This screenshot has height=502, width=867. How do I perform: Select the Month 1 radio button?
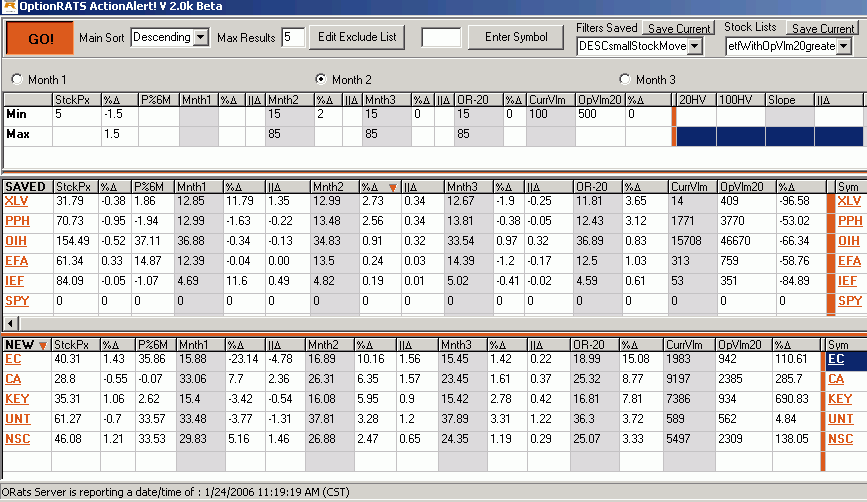[17, 79]
